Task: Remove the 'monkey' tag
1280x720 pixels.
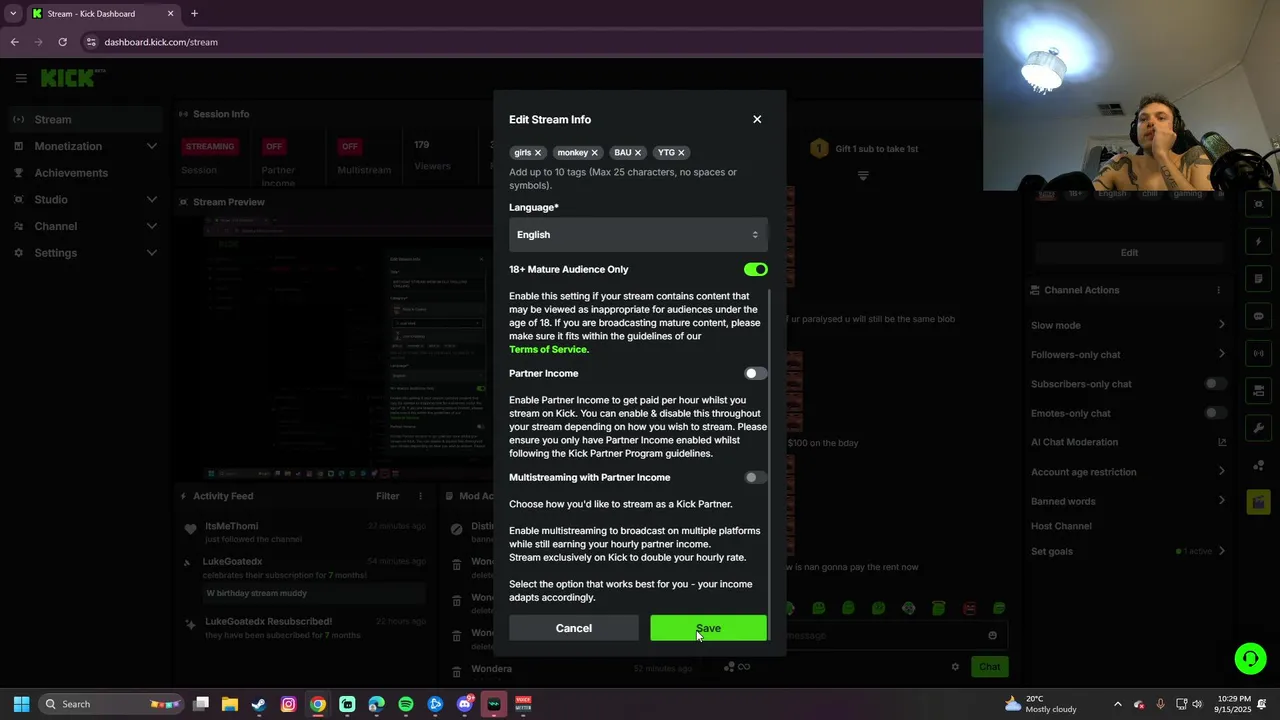Action: (x=594, y=153)
